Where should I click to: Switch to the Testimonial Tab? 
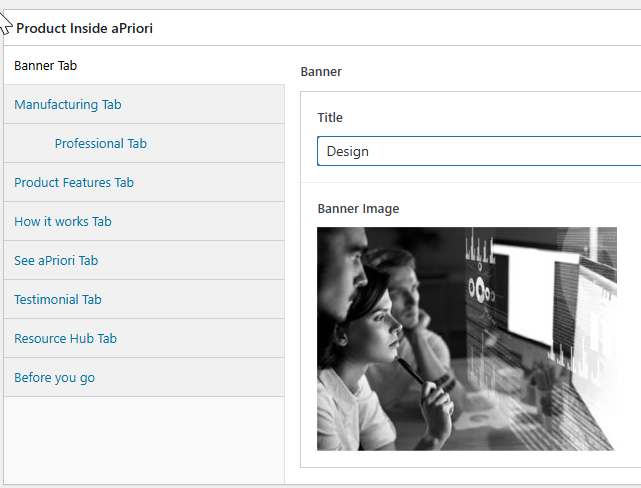[144, 300]
